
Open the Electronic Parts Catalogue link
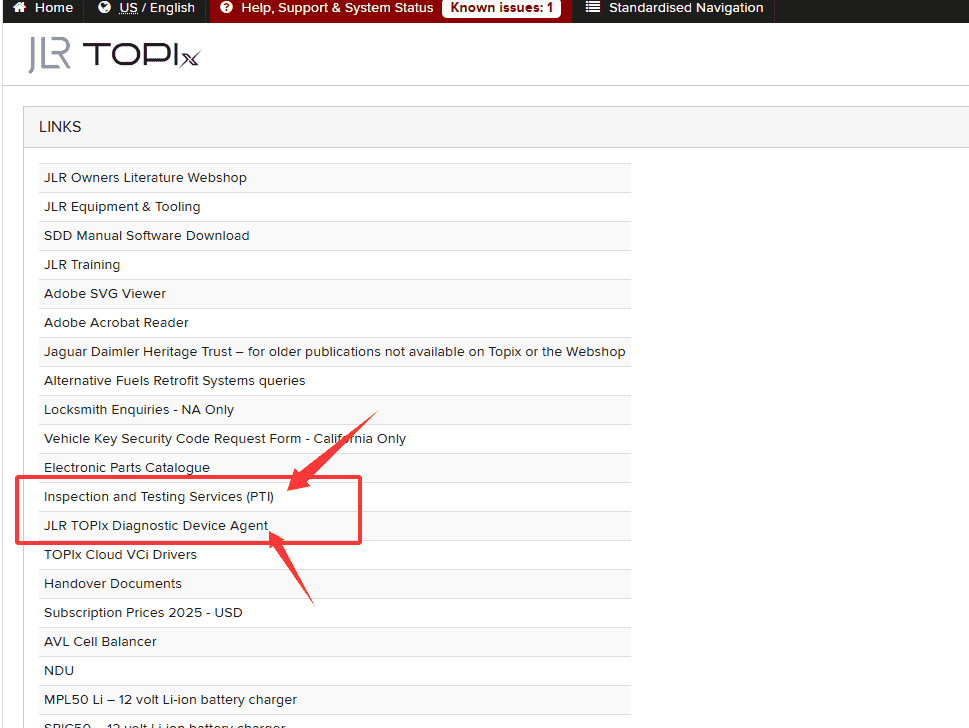[127, 468]
